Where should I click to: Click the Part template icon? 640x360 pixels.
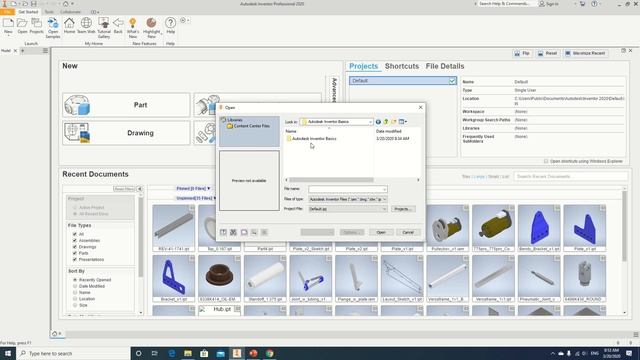[77, 105]
